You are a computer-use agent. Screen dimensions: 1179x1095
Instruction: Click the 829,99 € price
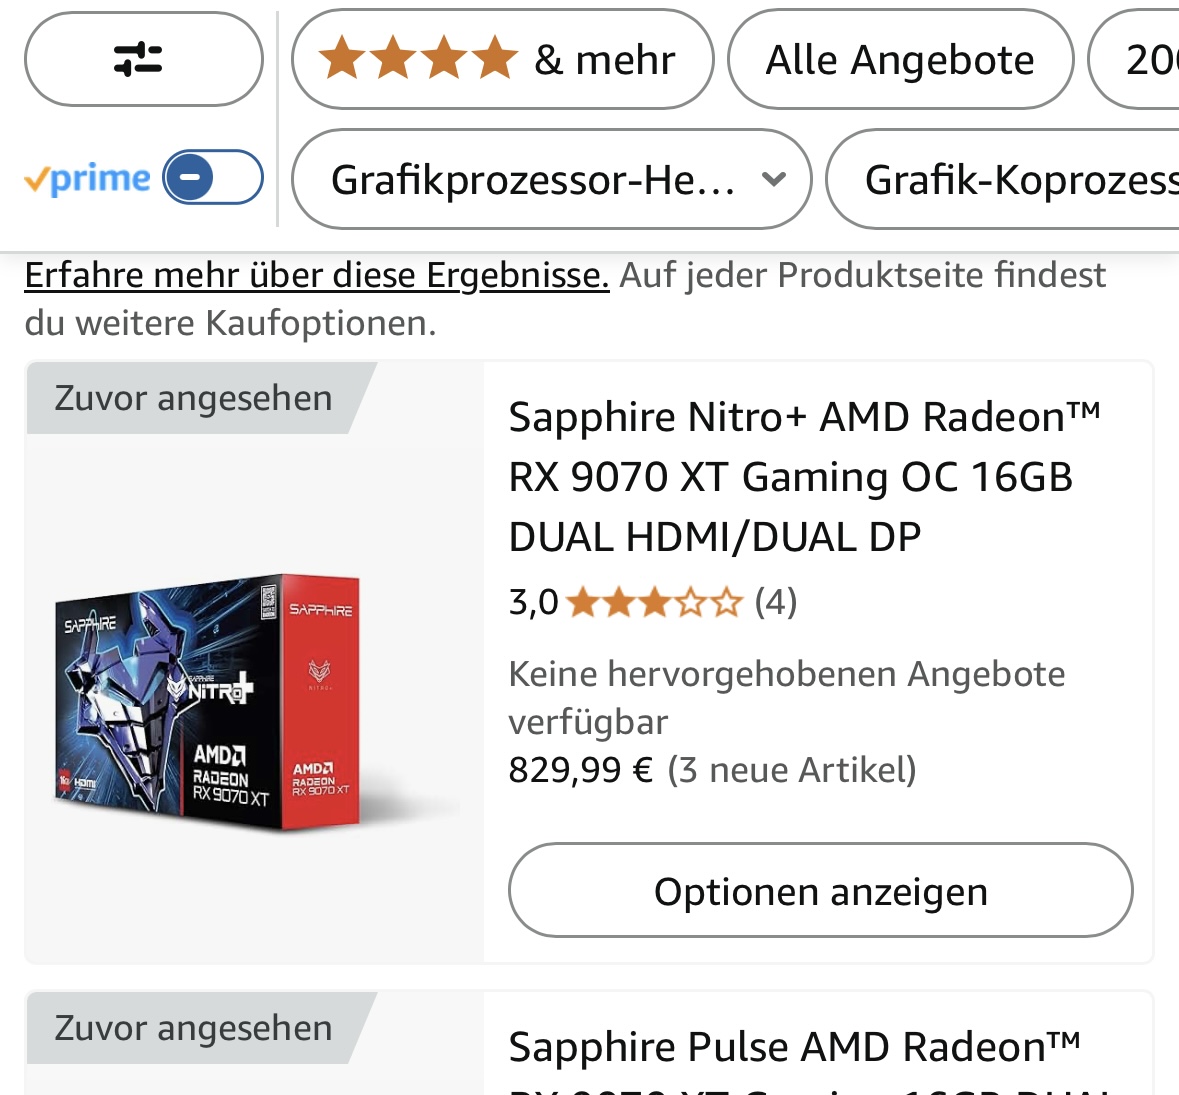pyautogui.click(x=580, y=770)
